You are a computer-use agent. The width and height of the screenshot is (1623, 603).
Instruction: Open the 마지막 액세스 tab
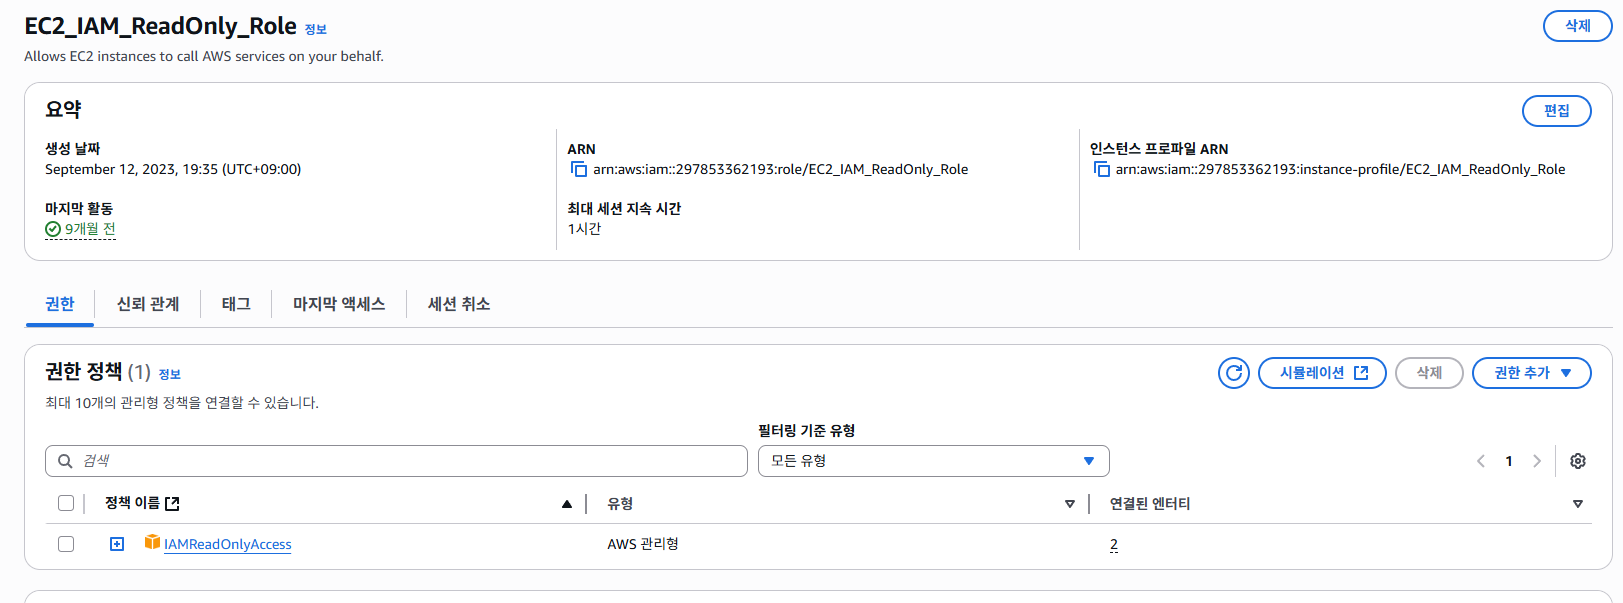(x=339, y=304)
